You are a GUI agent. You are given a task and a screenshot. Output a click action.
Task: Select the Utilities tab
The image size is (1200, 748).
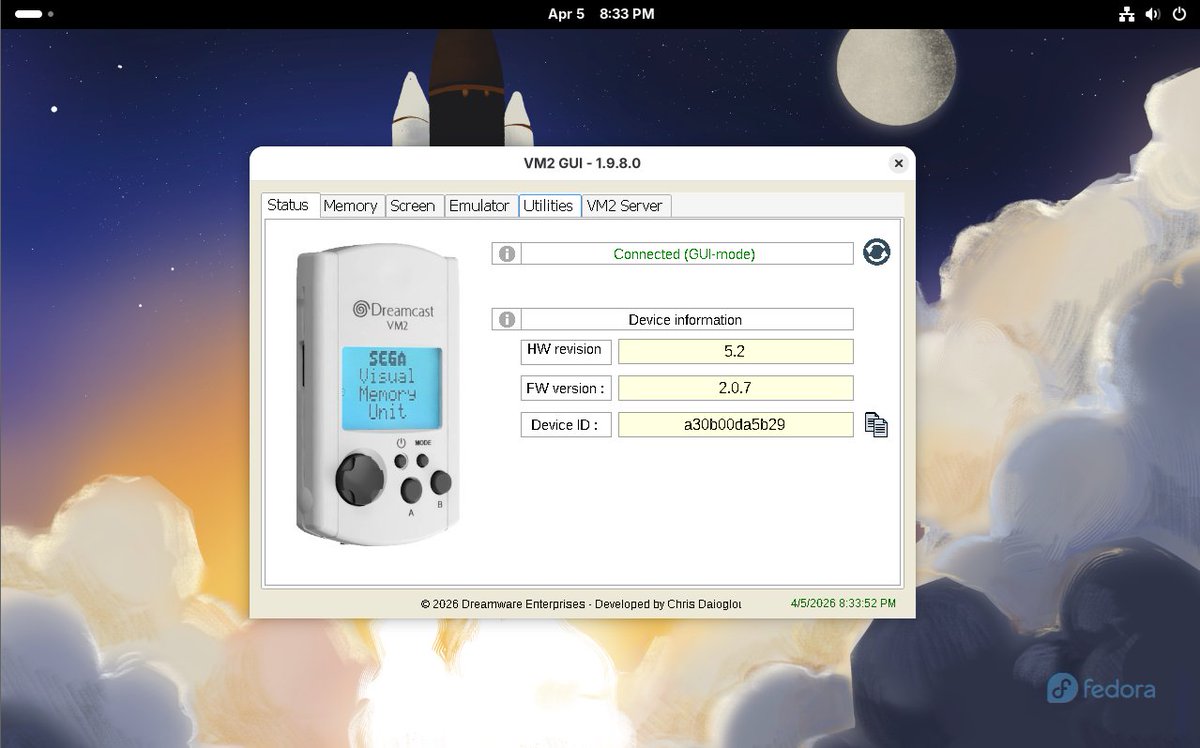[548, 206]
